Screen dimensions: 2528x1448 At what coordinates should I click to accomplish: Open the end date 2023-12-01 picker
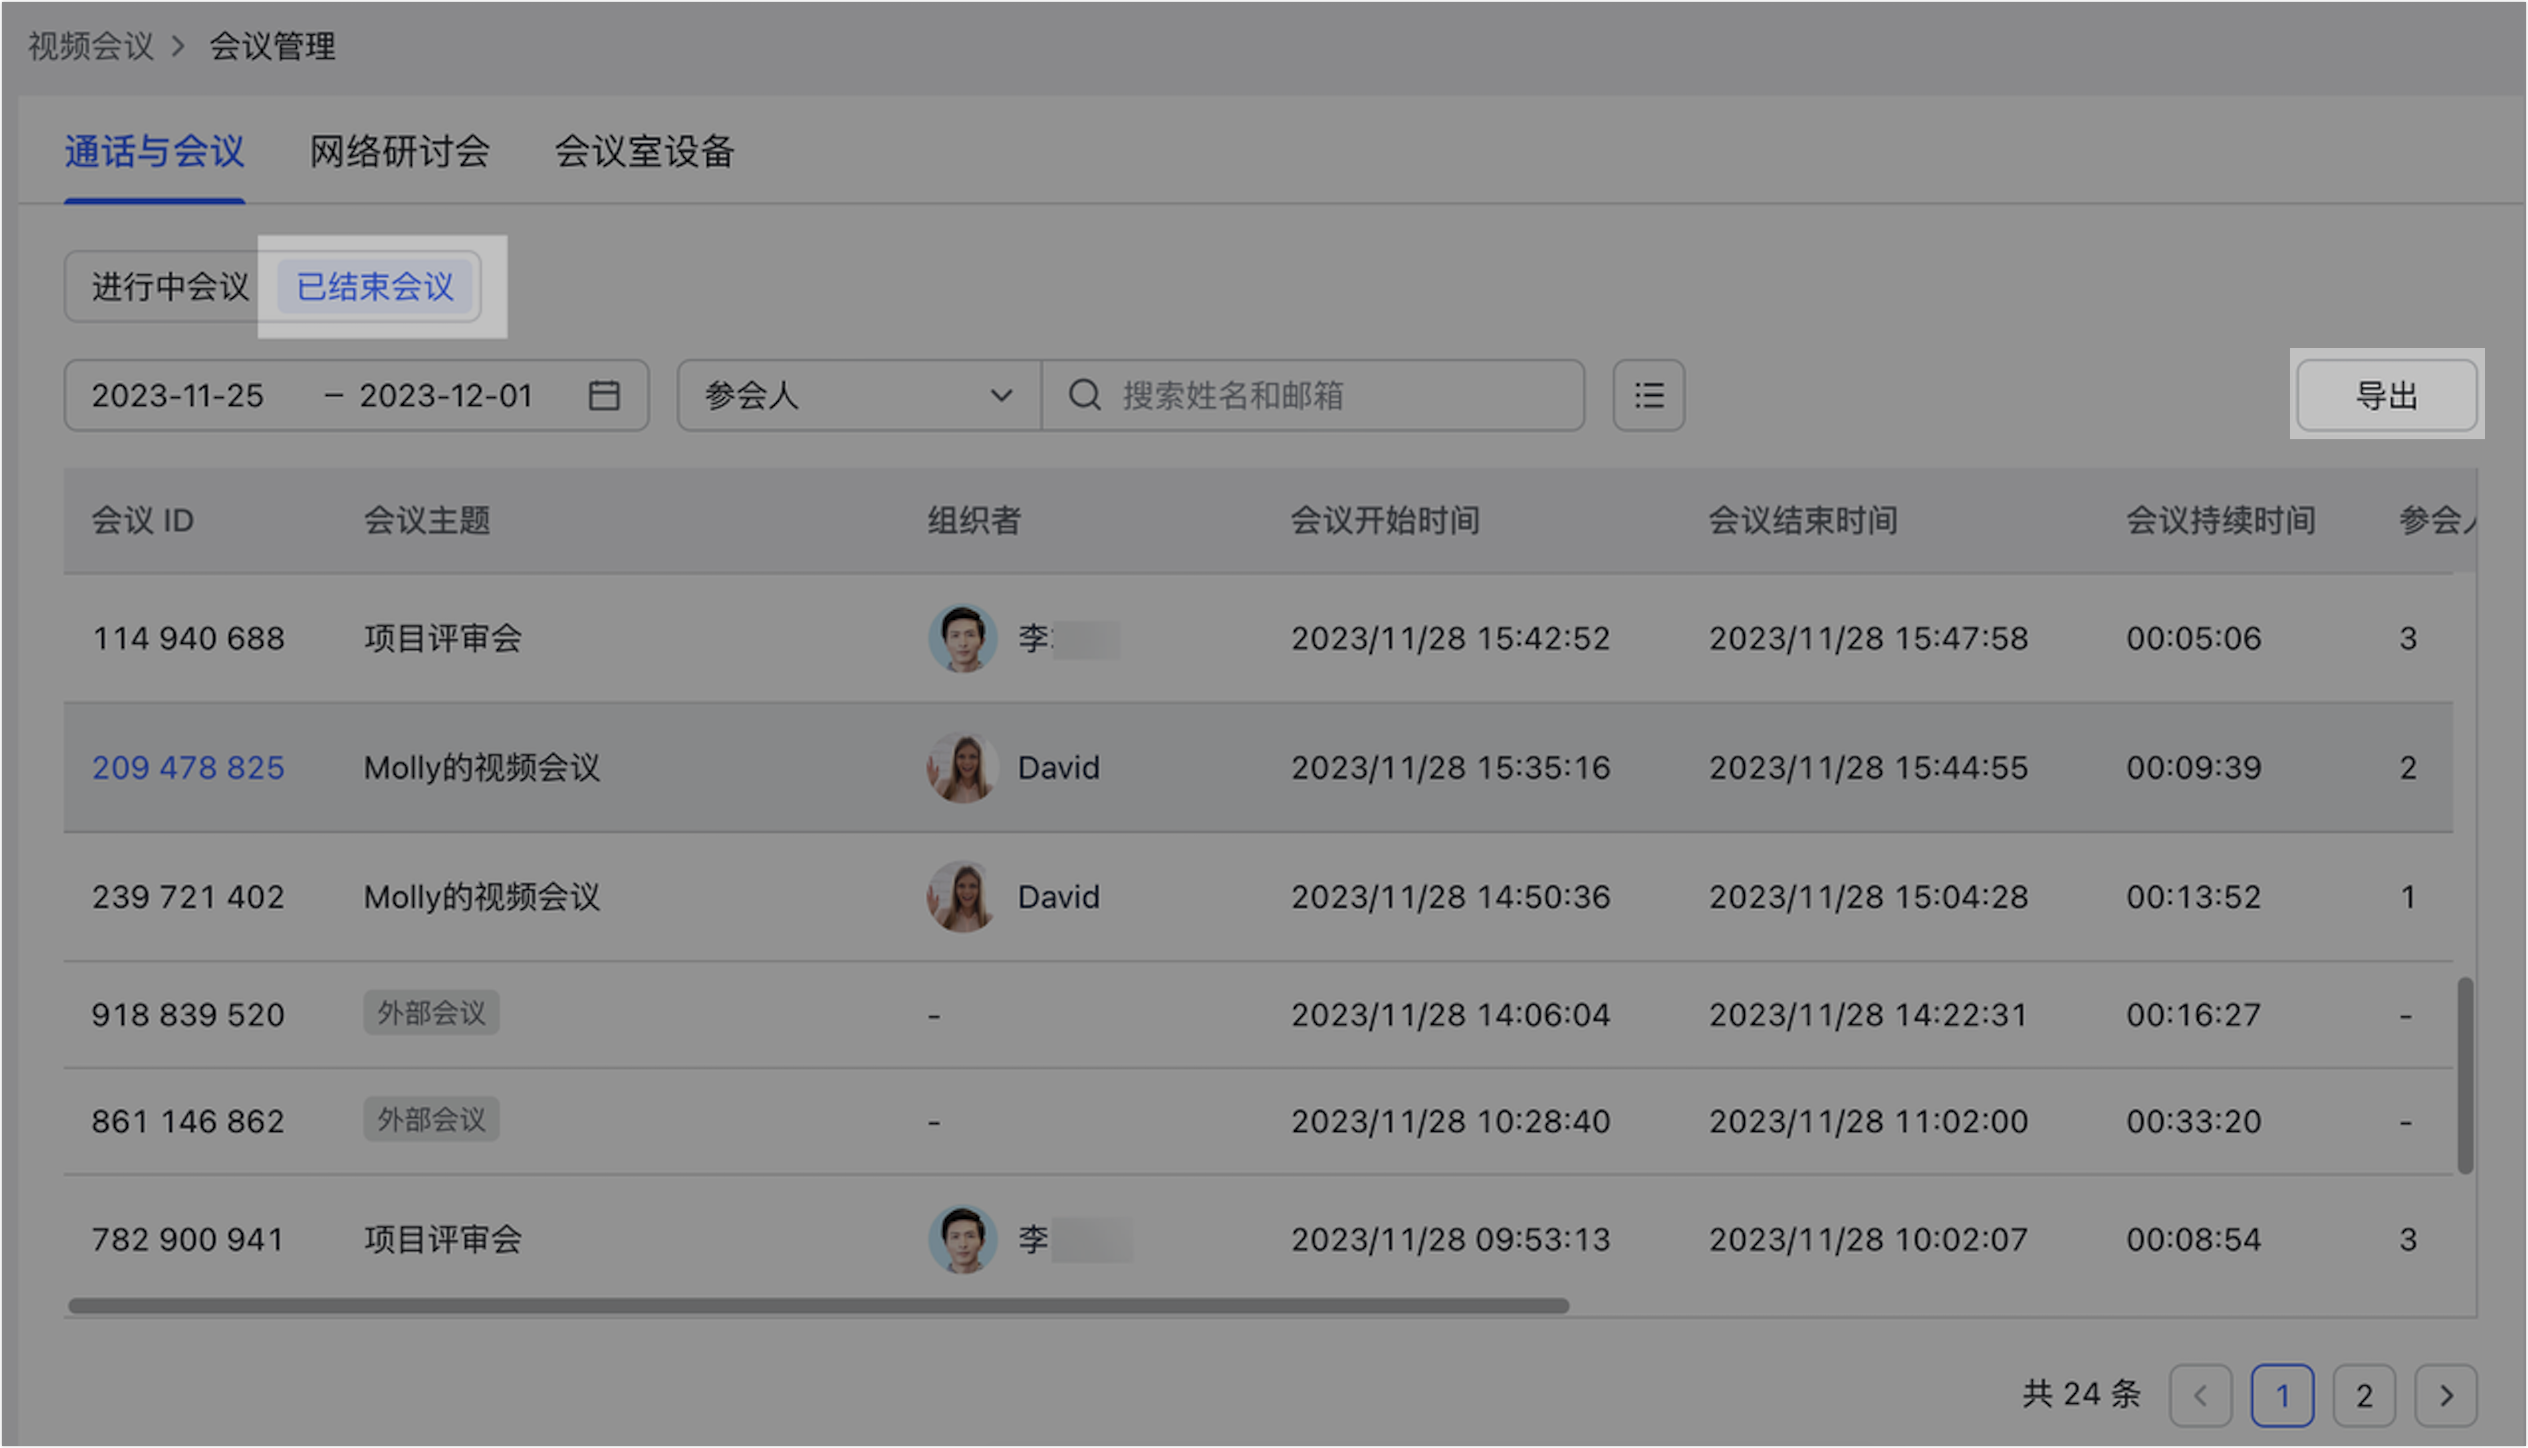pos(446,396)
